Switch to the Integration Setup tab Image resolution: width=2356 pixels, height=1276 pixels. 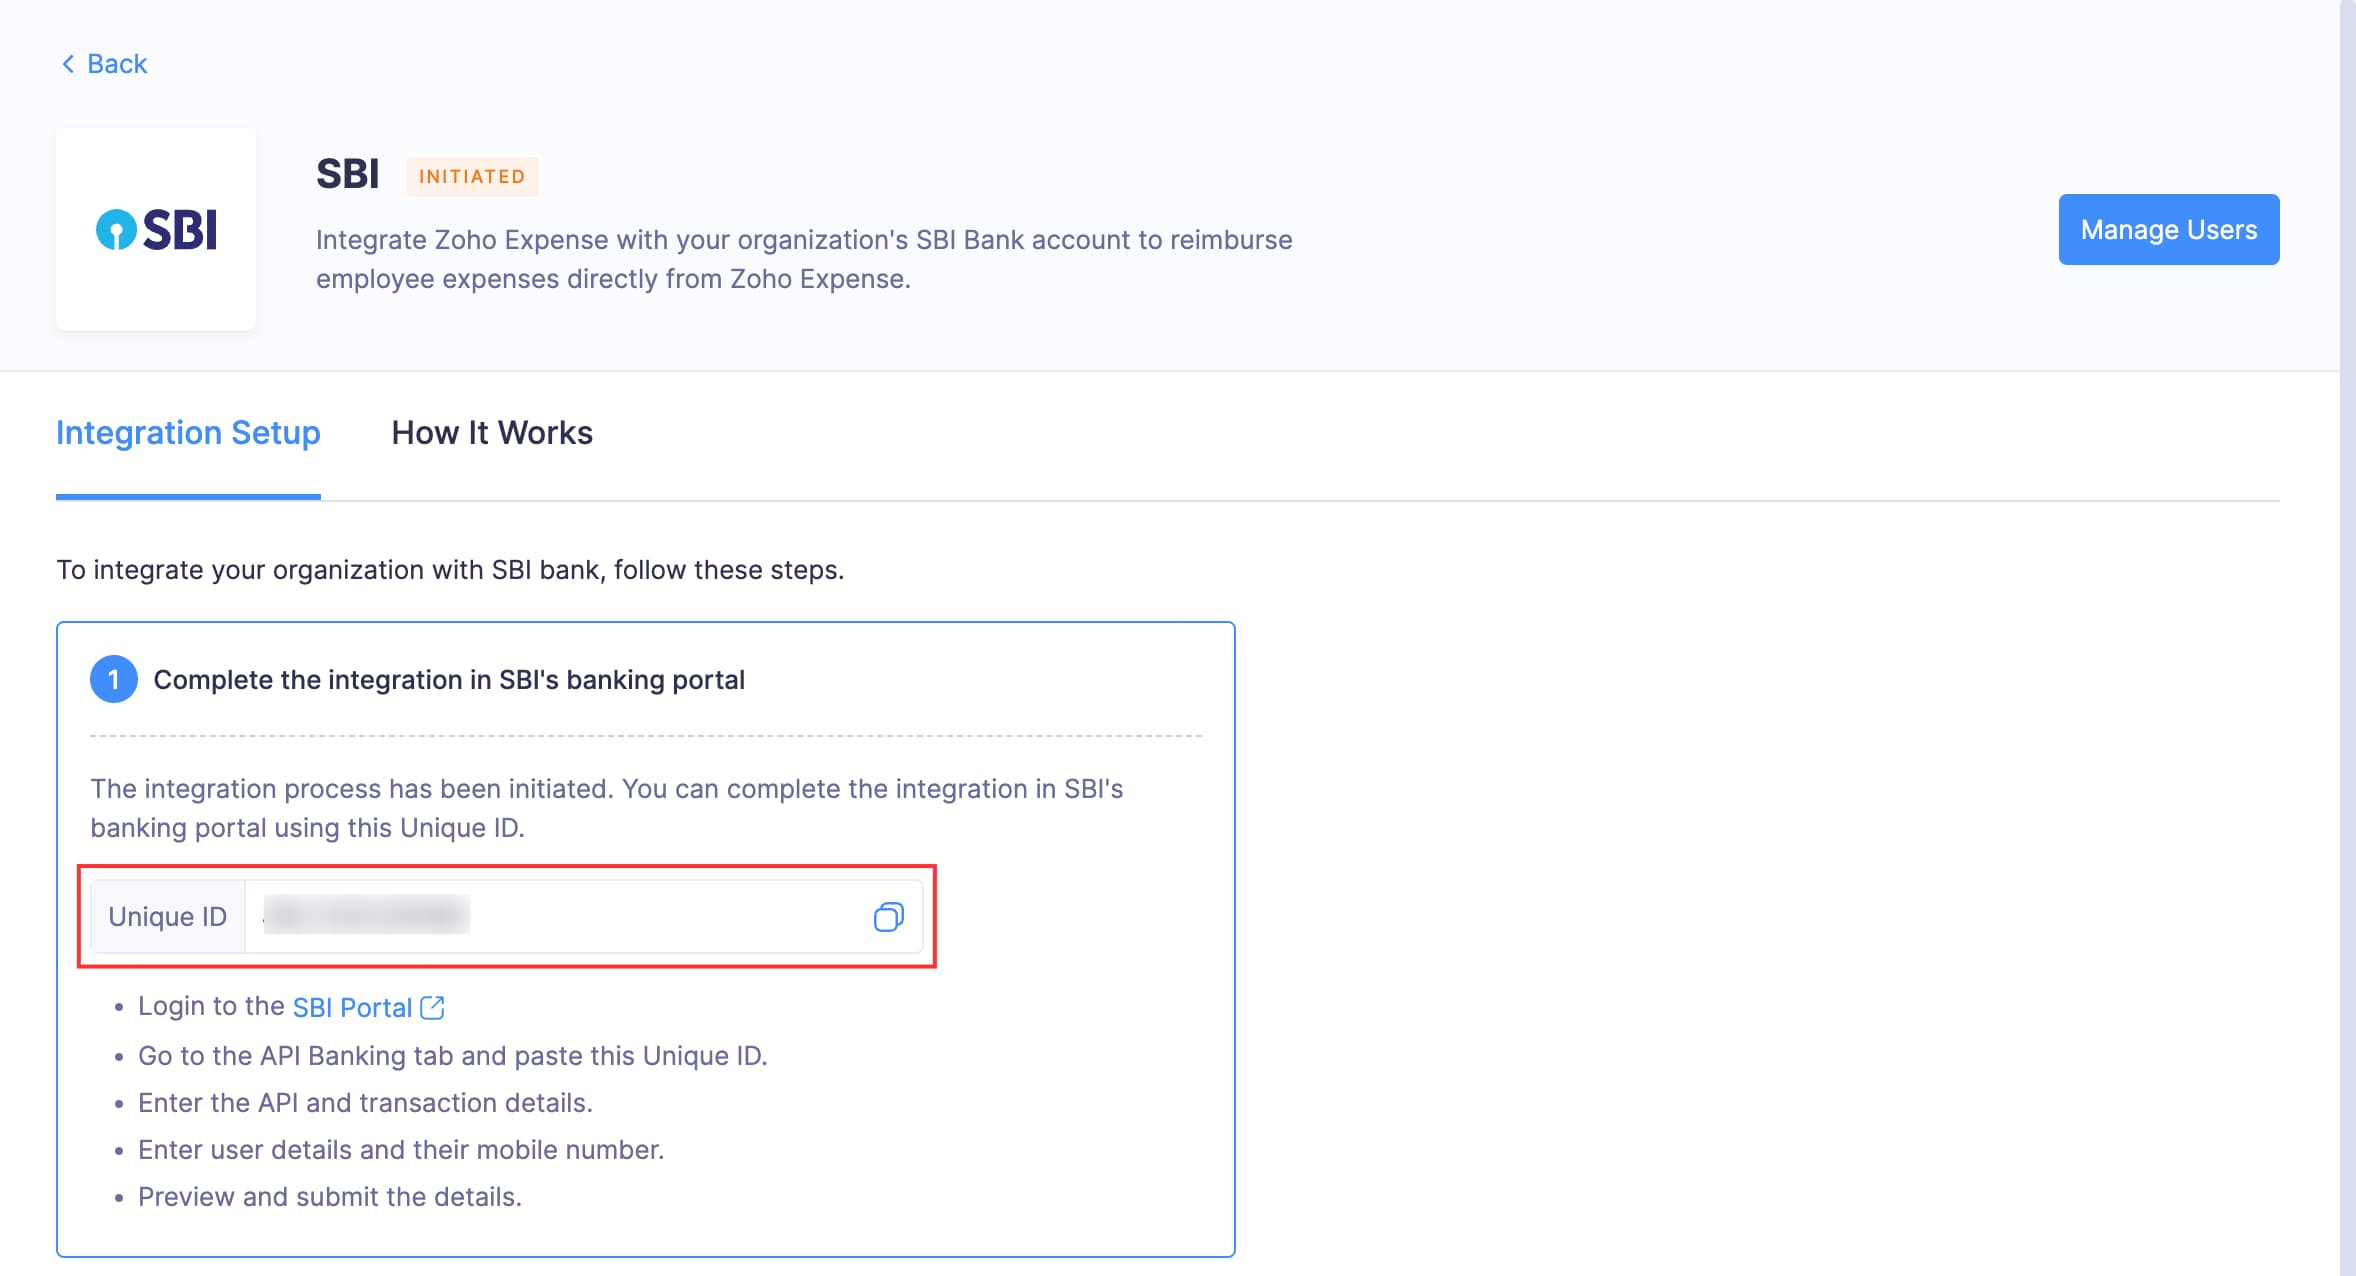188,433
